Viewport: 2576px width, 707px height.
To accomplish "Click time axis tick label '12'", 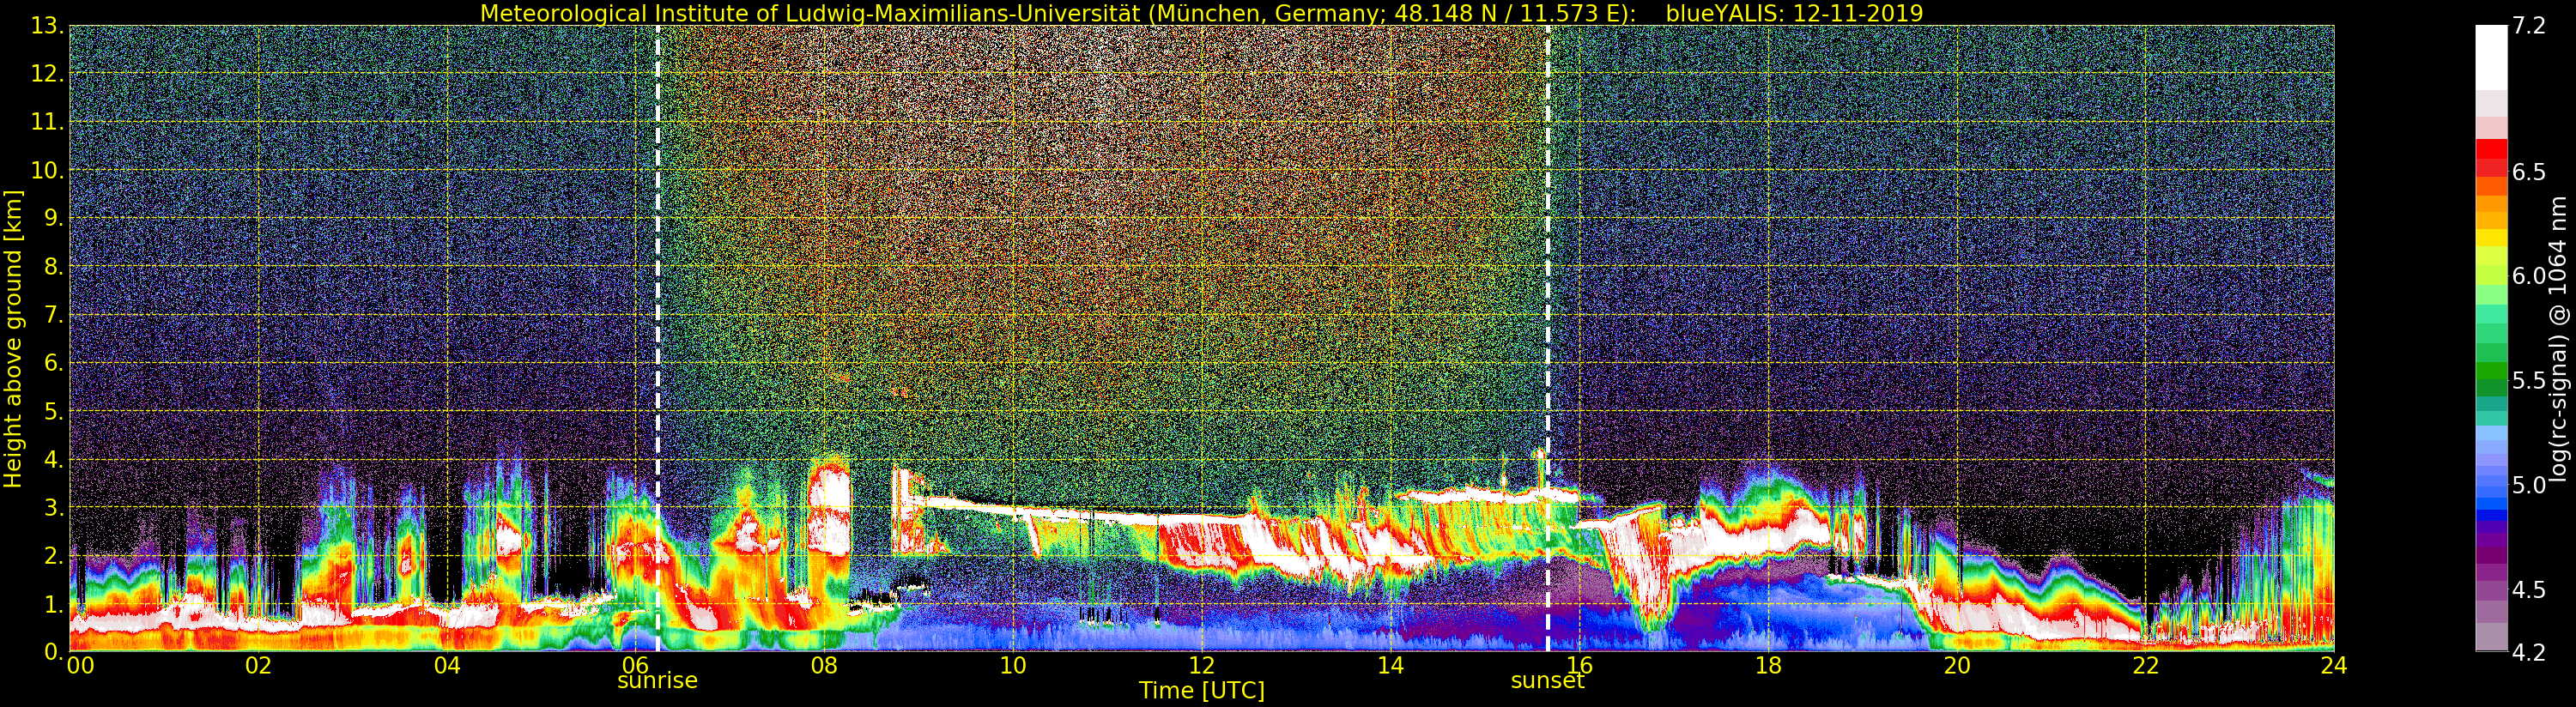I will (x=1201, y=665).
